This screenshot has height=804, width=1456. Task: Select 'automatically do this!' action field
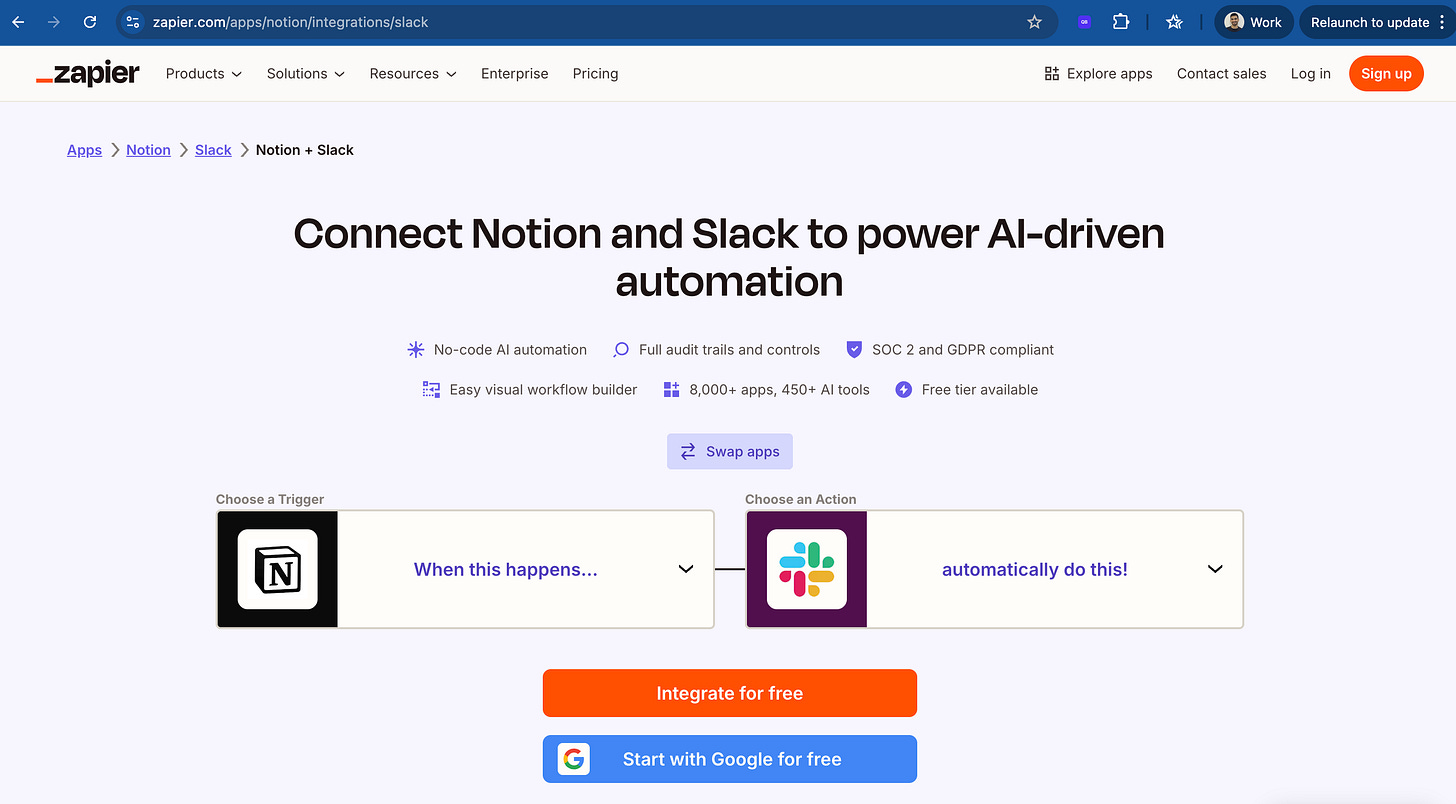click(x=995, y=569)
